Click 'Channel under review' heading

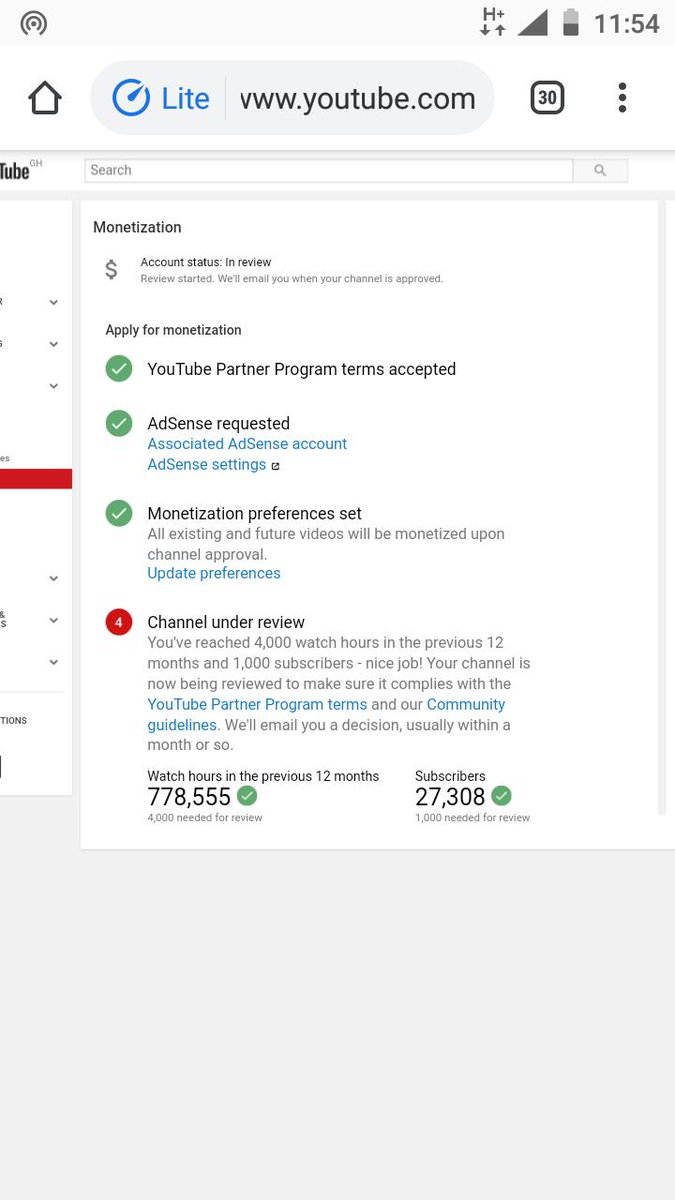[x=226, y=623]
